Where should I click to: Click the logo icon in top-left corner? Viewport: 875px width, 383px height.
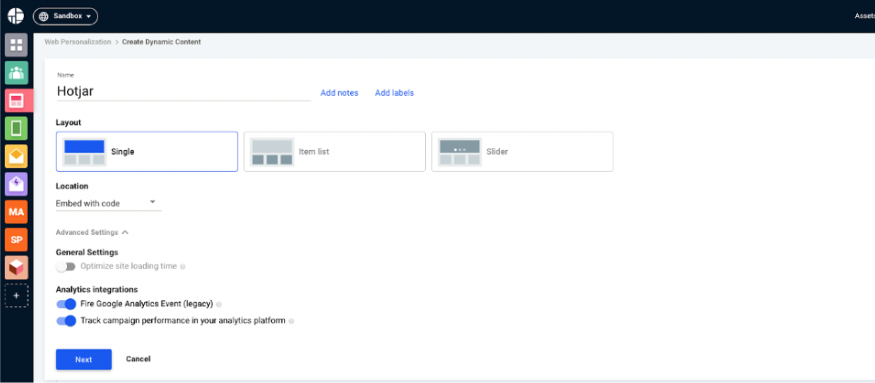pos(16,16)
